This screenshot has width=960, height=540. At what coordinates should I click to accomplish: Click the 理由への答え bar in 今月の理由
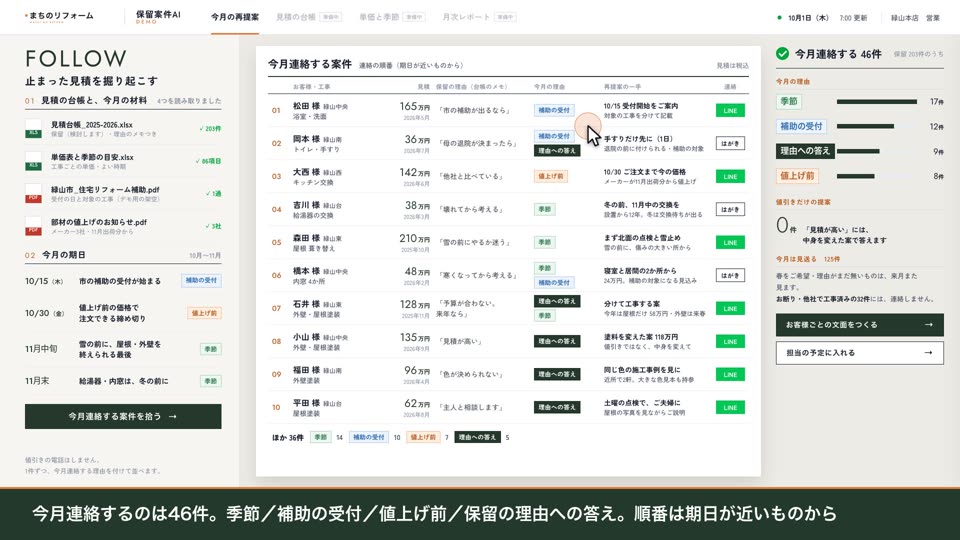pyautogui.click(x=858, y=151)
